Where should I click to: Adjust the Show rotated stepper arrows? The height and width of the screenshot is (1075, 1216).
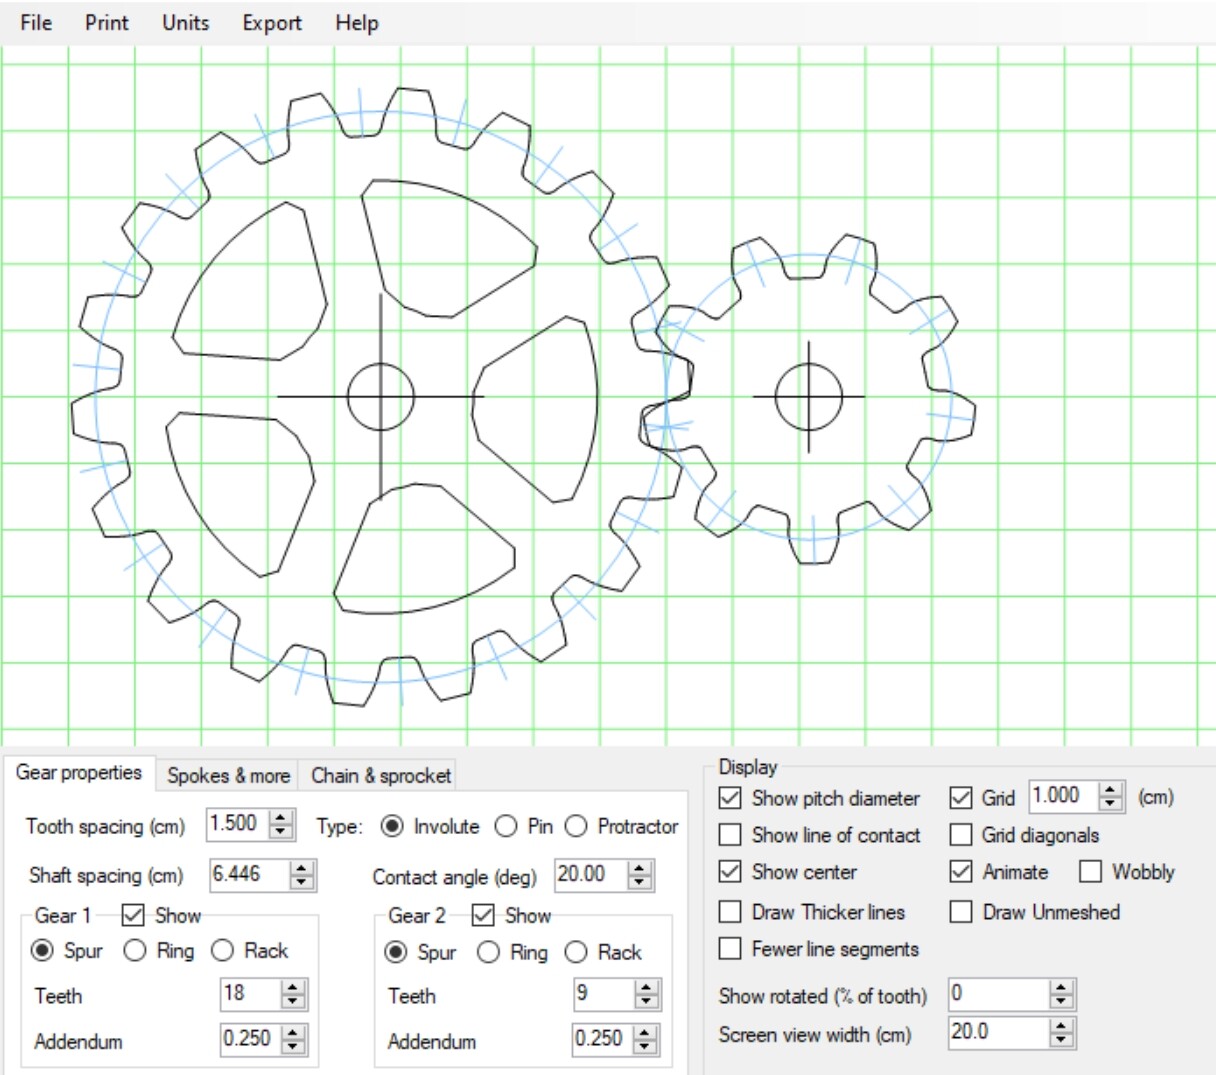click(1062, 993)
